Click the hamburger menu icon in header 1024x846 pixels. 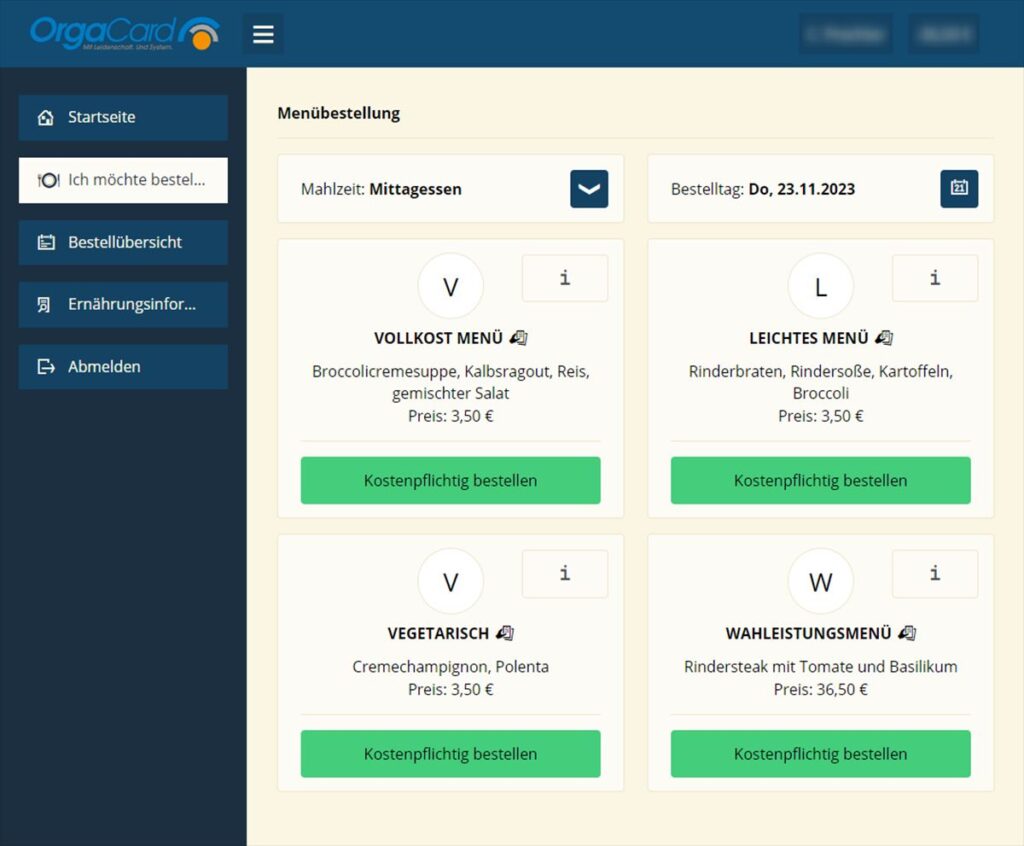(263, 34)
